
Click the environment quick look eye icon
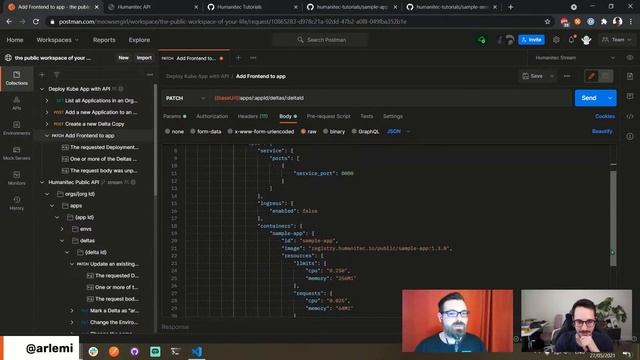[x=630, y=58]
